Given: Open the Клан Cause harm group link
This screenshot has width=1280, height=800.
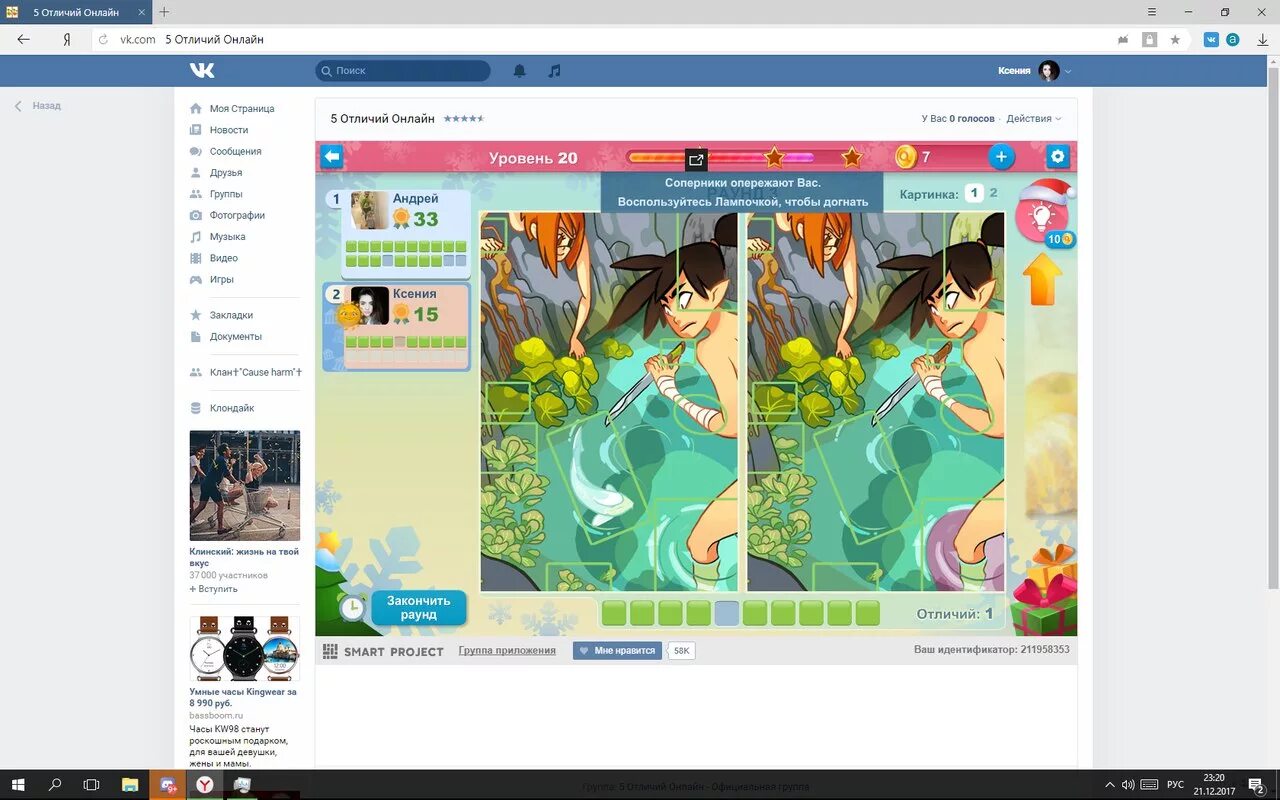Looking at the screenshot, I should [256, 372].
